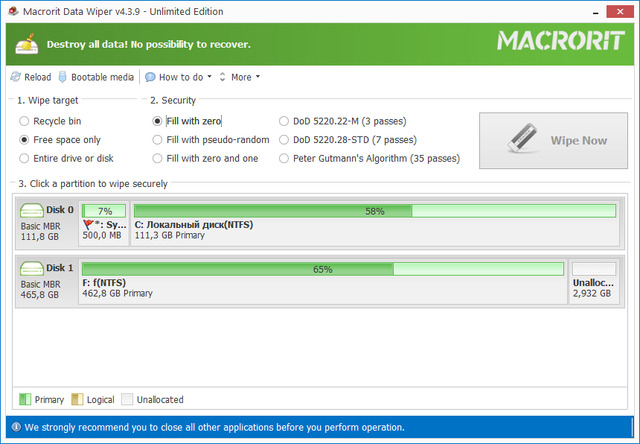Select the Entire drive or disk option
640x444 pixels.
pos(25,158)
